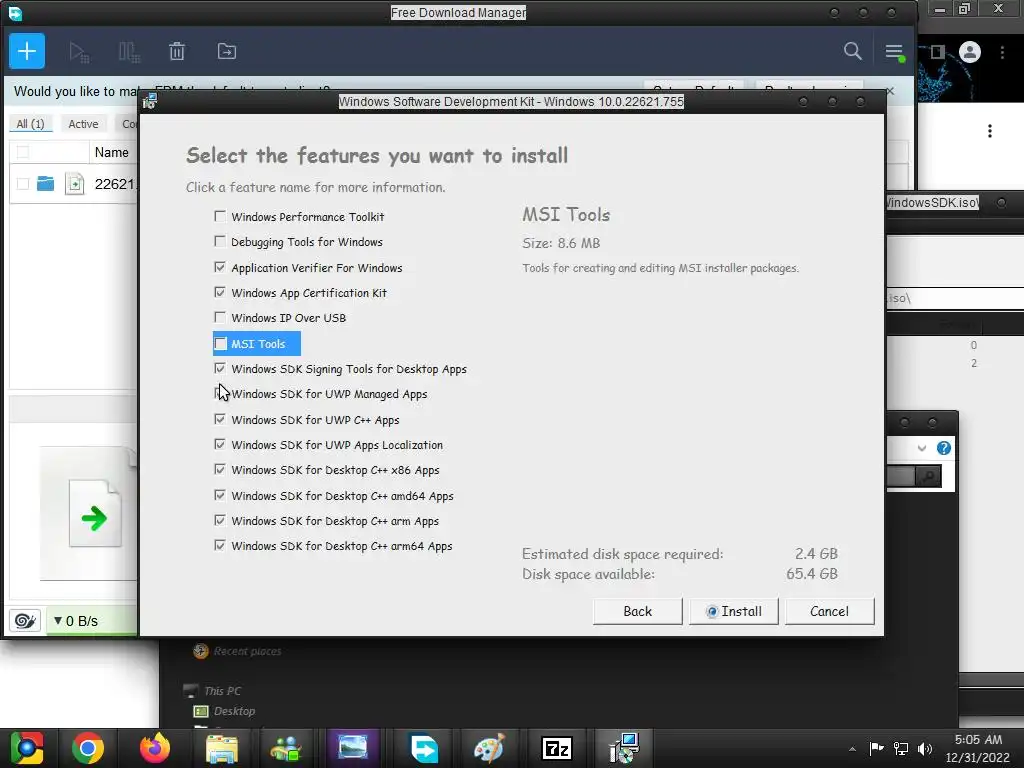Click the pause downloads icon

129,52
